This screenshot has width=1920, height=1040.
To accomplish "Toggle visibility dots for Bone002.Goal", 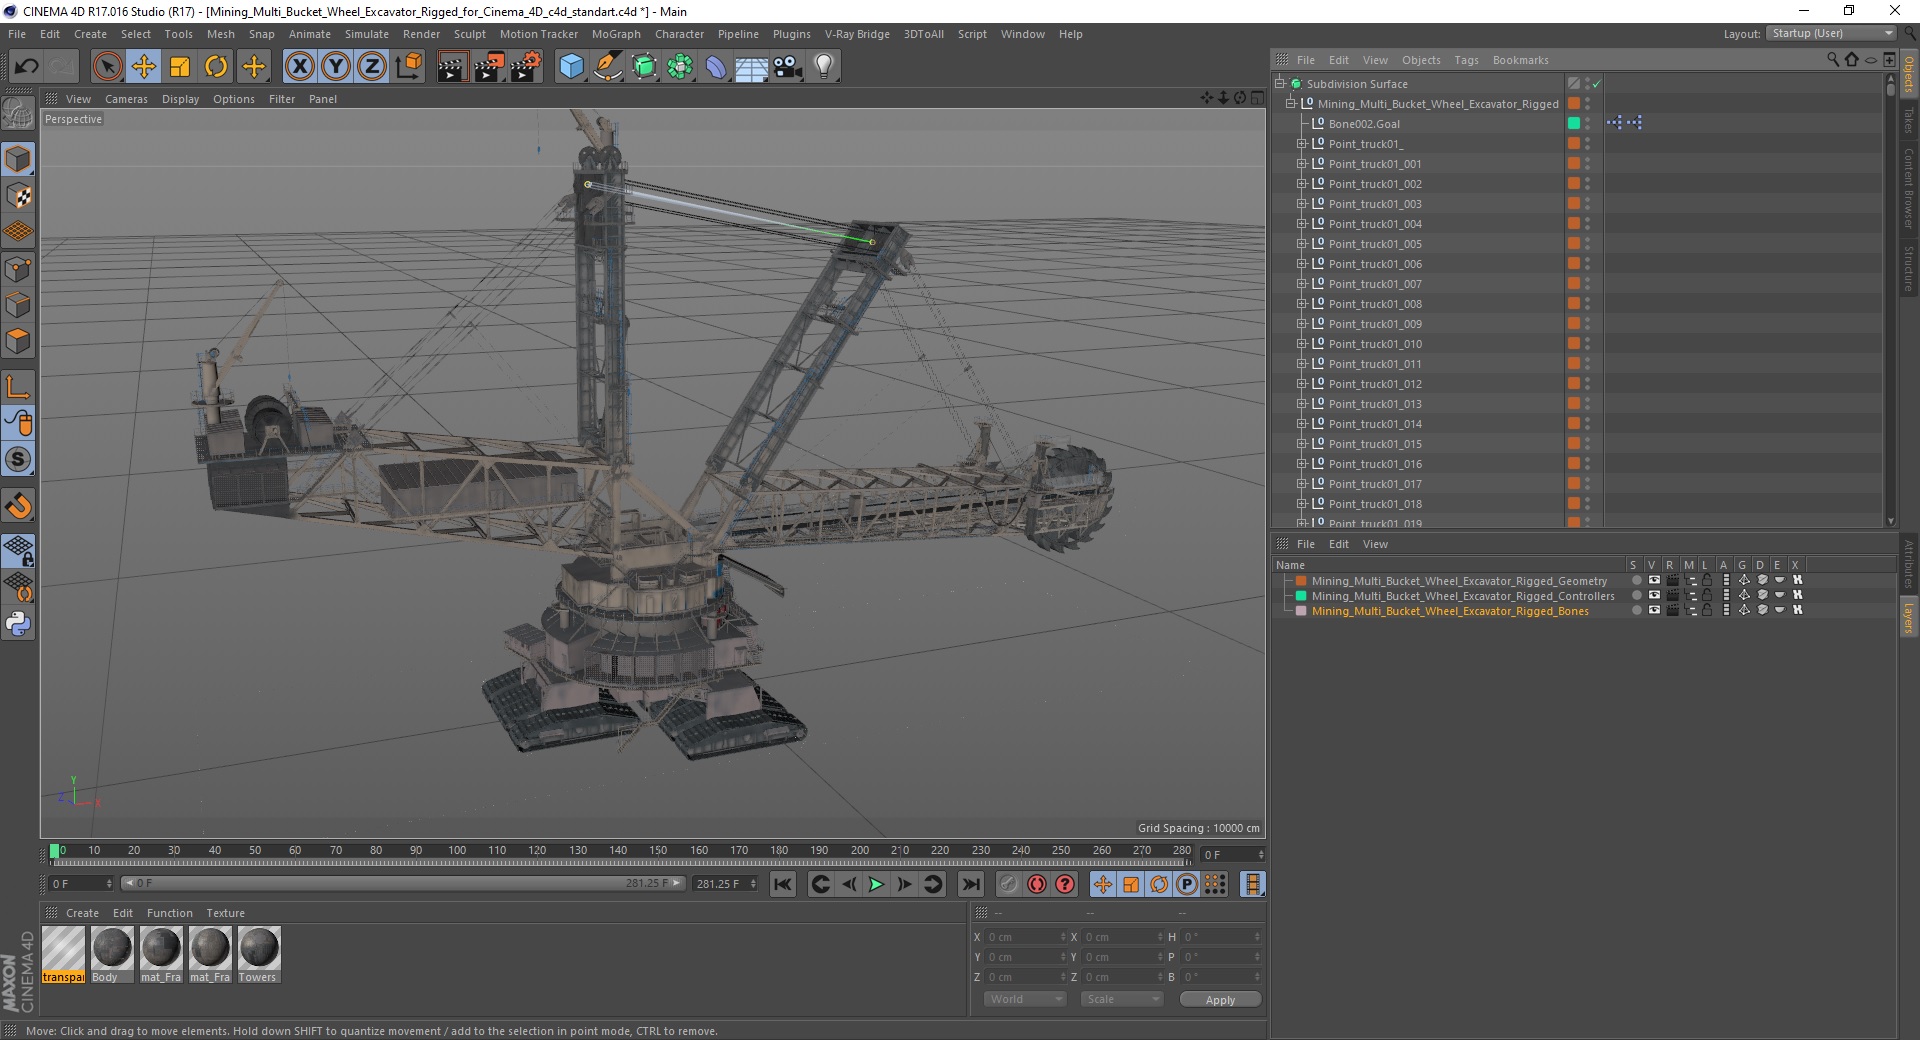I will click(x=1587, y=124).
